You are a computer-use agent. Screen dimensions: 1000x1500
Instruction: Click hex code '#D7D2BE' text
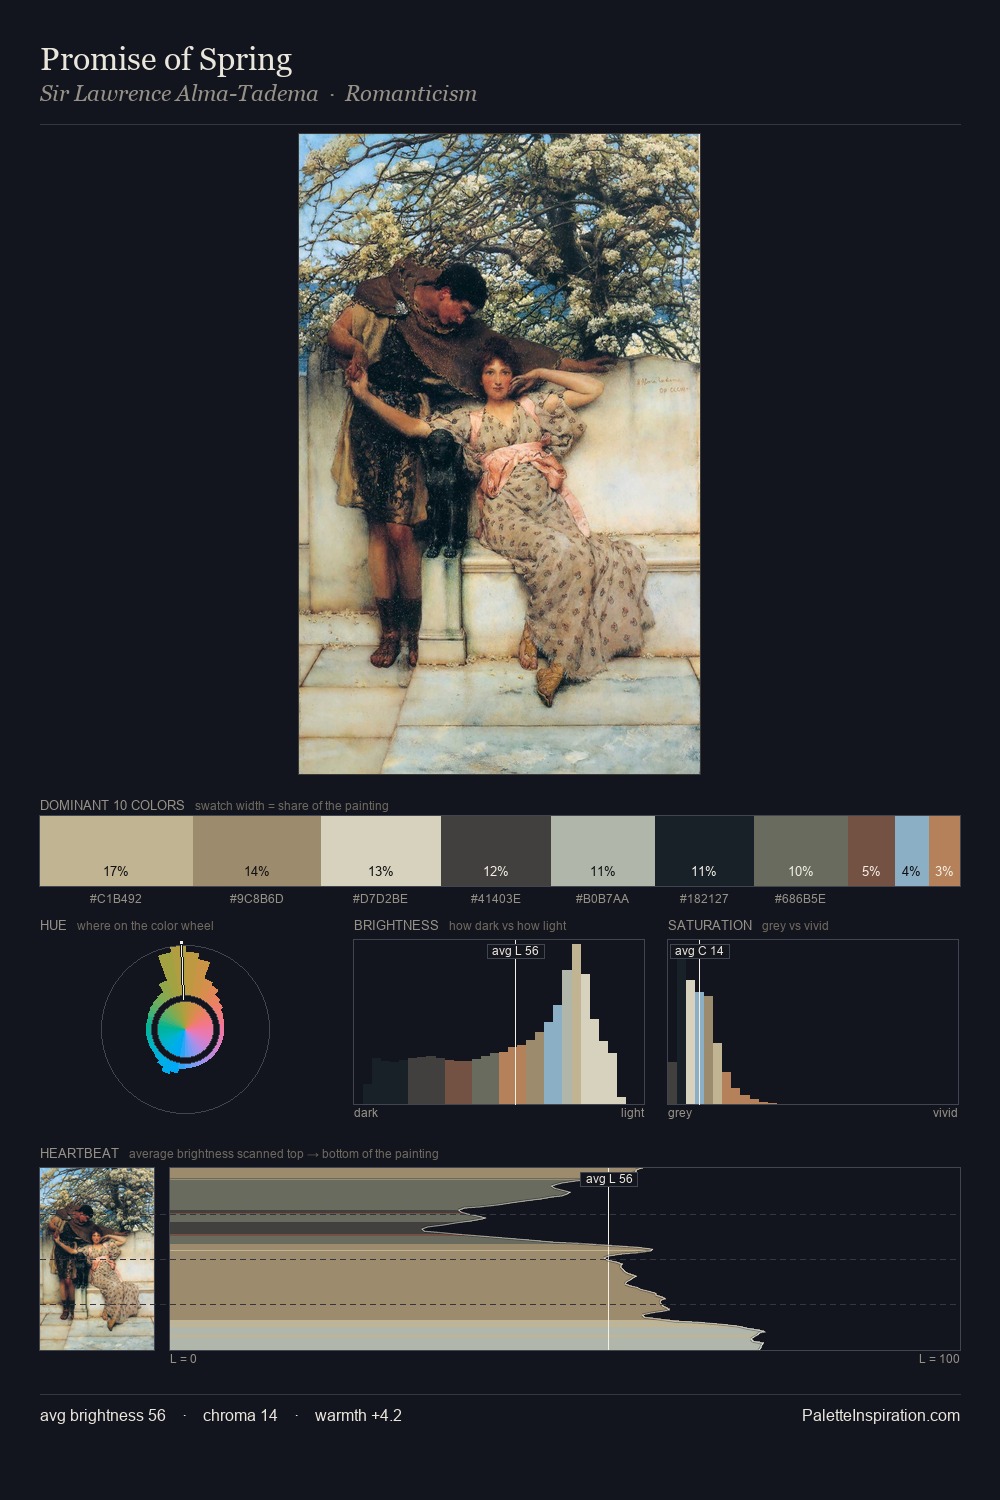pos(380,899)
